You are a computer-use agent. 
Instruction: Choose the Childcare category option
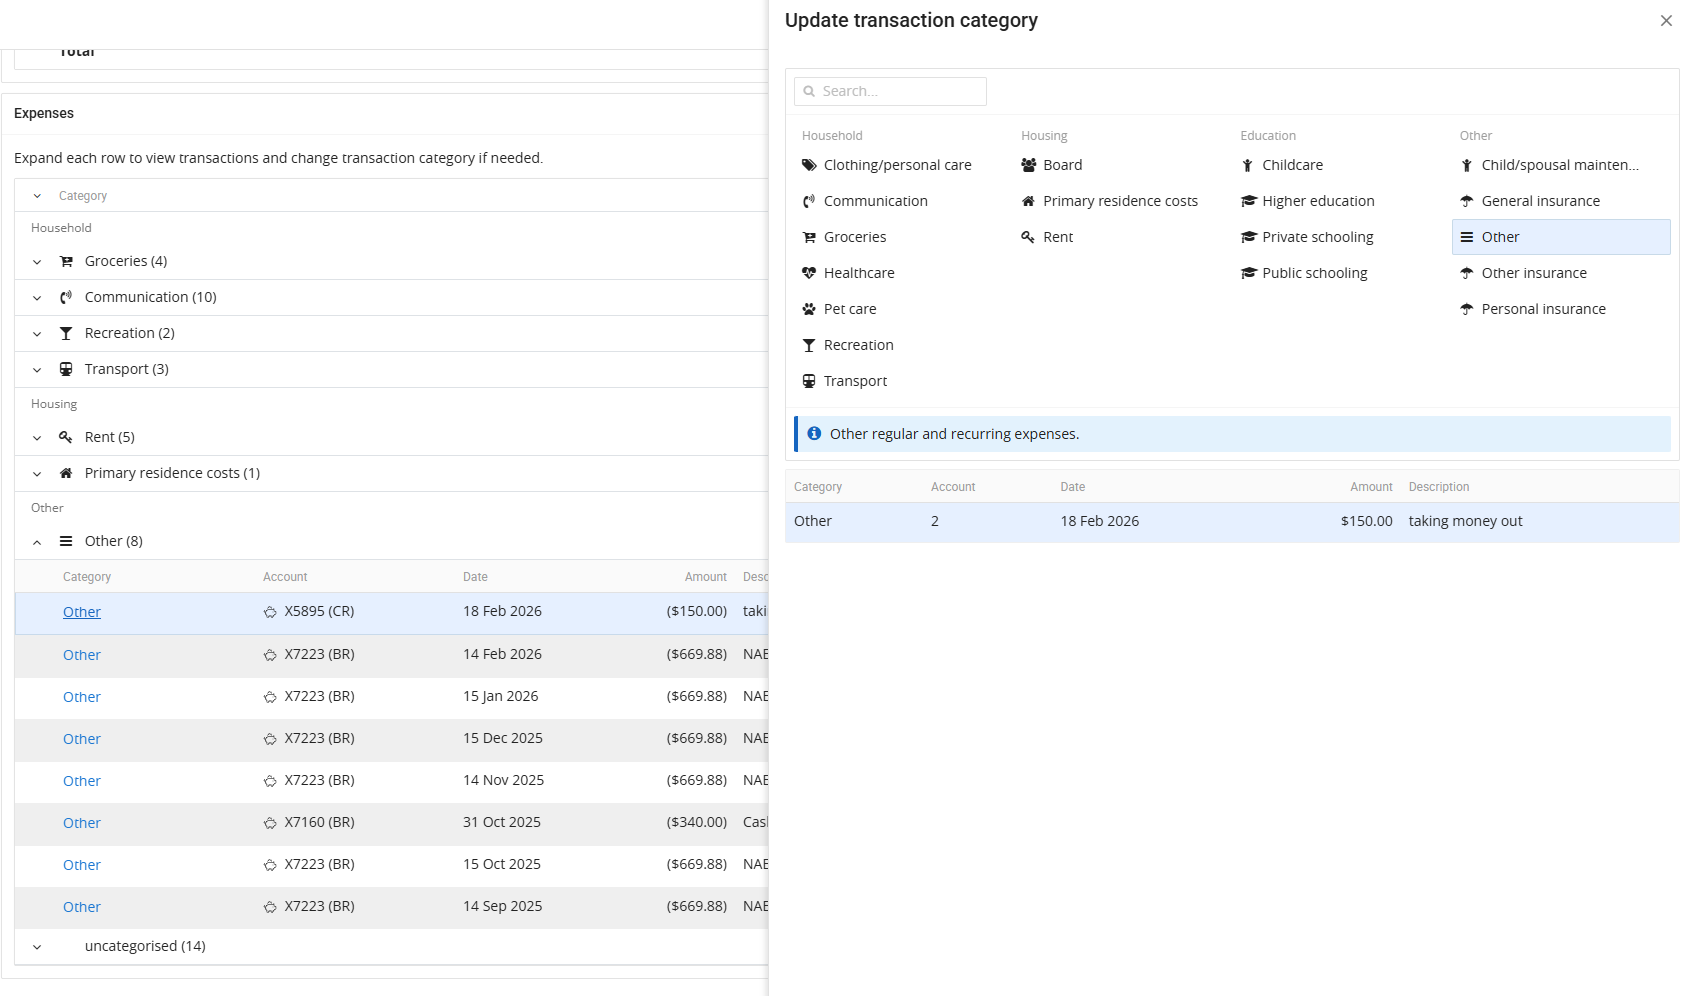pyautogui.click(x=1292, y=165)
